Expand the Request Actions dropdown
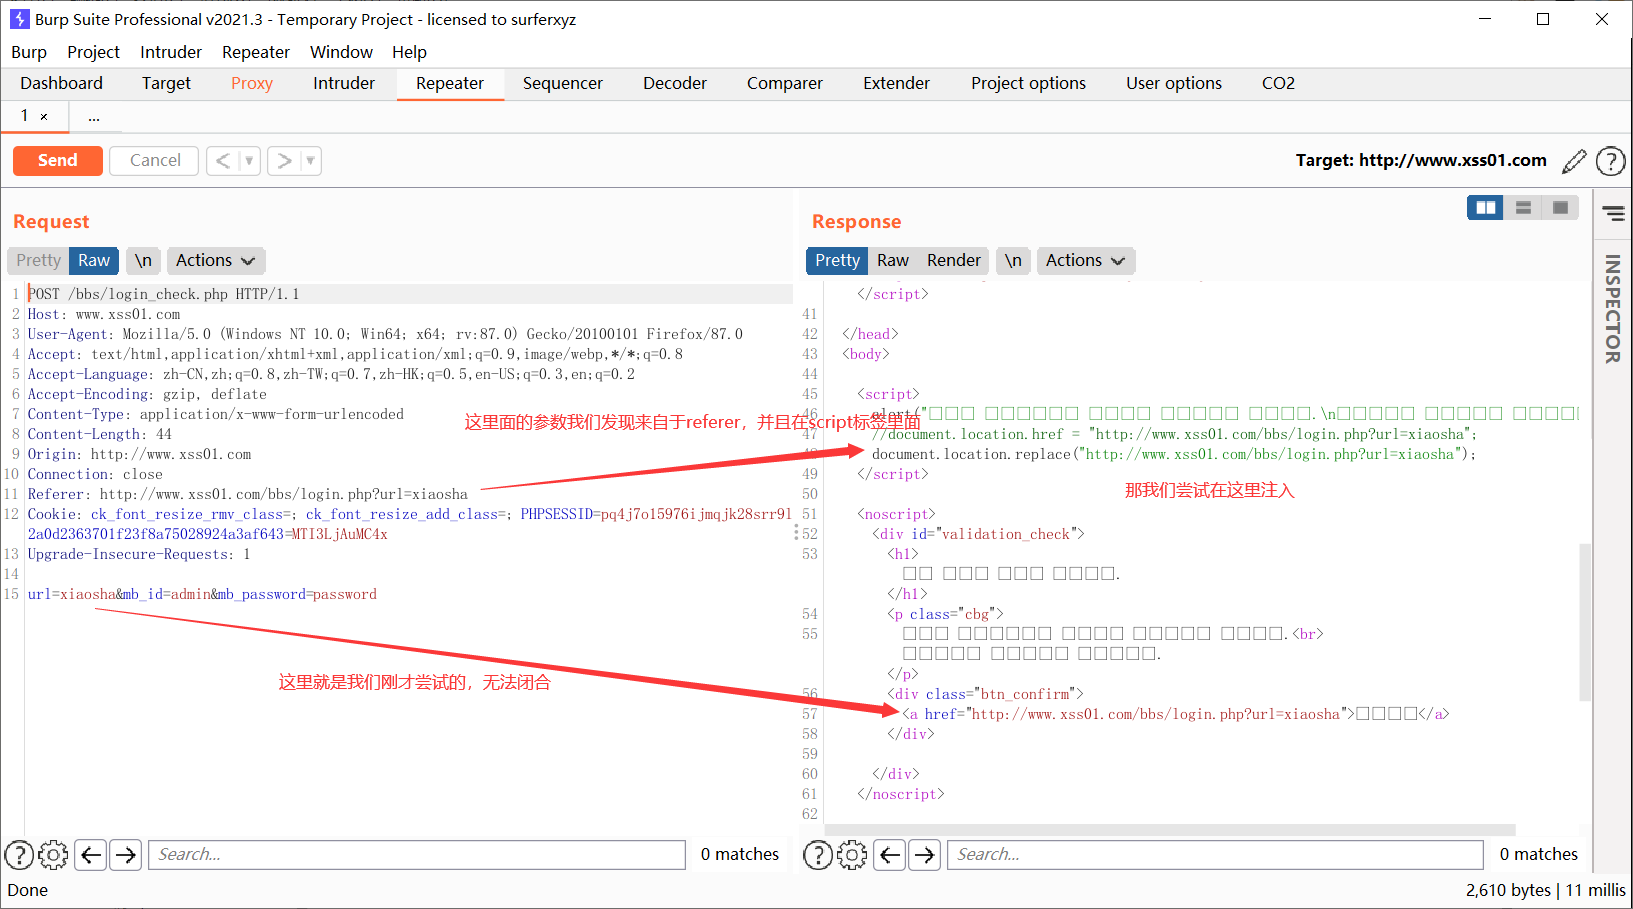The width and height of the screenshot is (1633, 909). pos(216,261)
